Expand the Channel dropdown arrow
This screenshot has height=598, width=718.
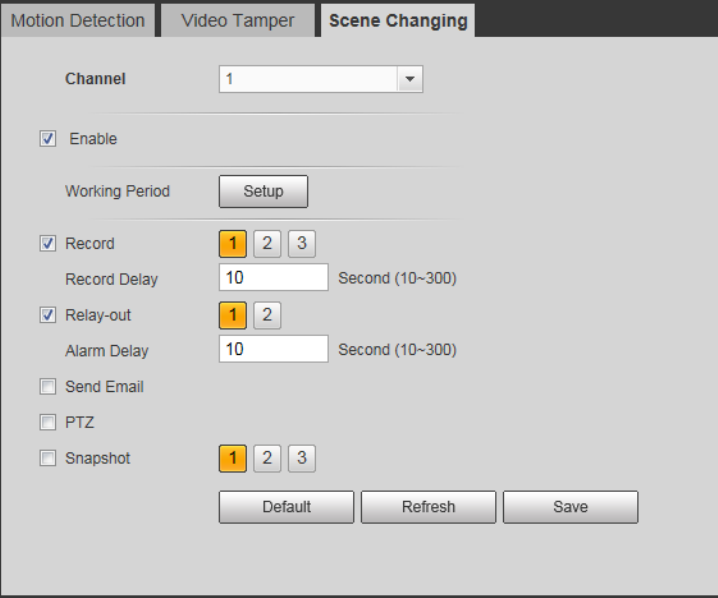click(x=410, y=79)
